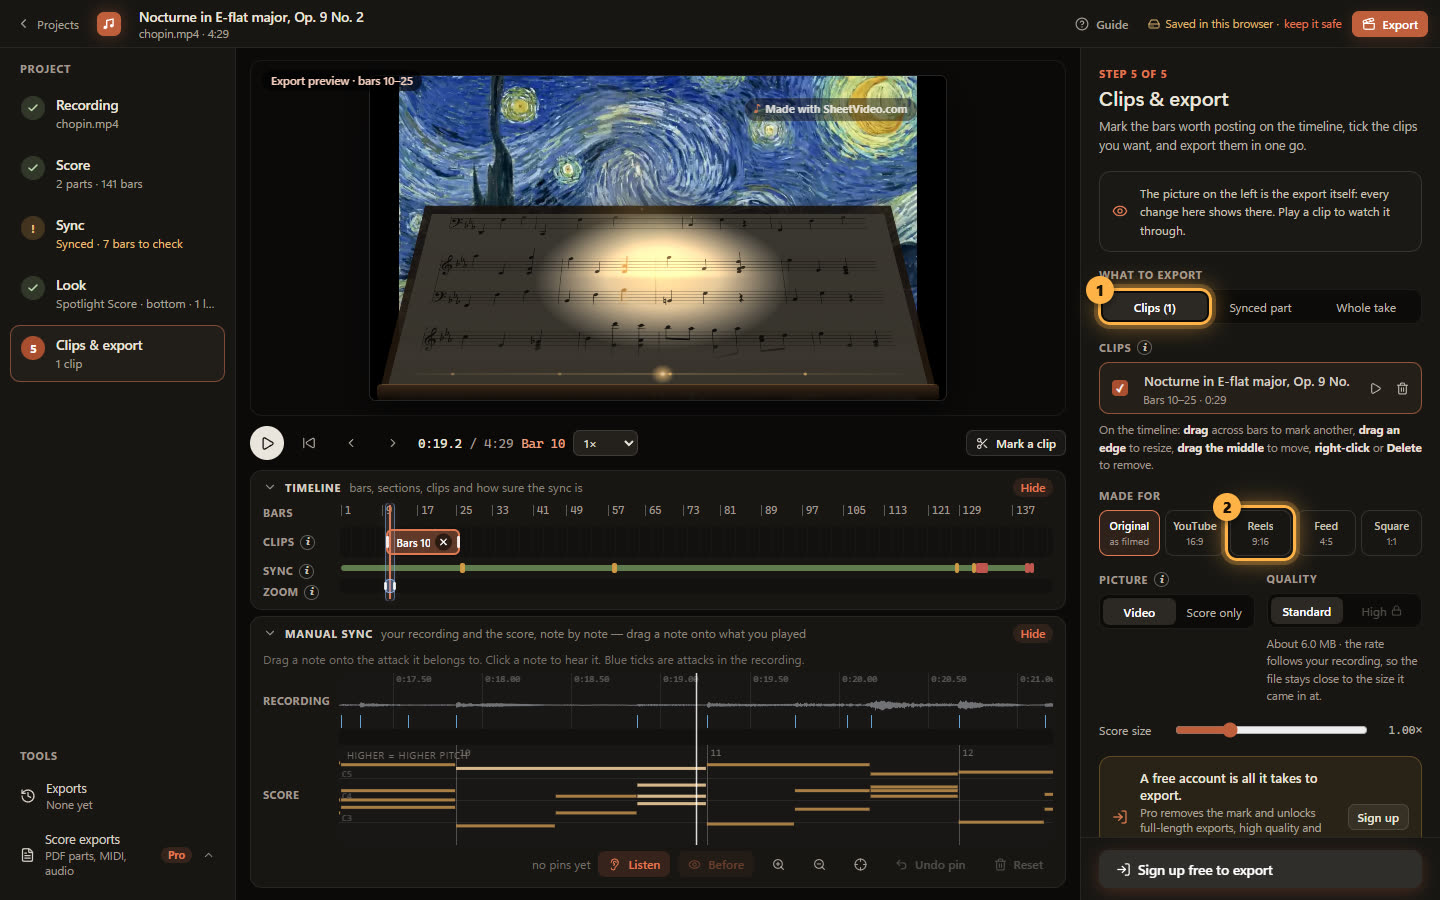Hide the Manual sync panel
This screenshot has height=900, width=1440.
pos(1033,634)
